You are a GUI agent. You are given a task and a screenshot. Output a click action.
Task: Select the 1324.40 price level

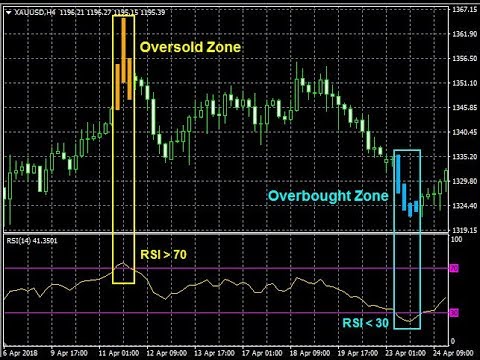(464, 205)
